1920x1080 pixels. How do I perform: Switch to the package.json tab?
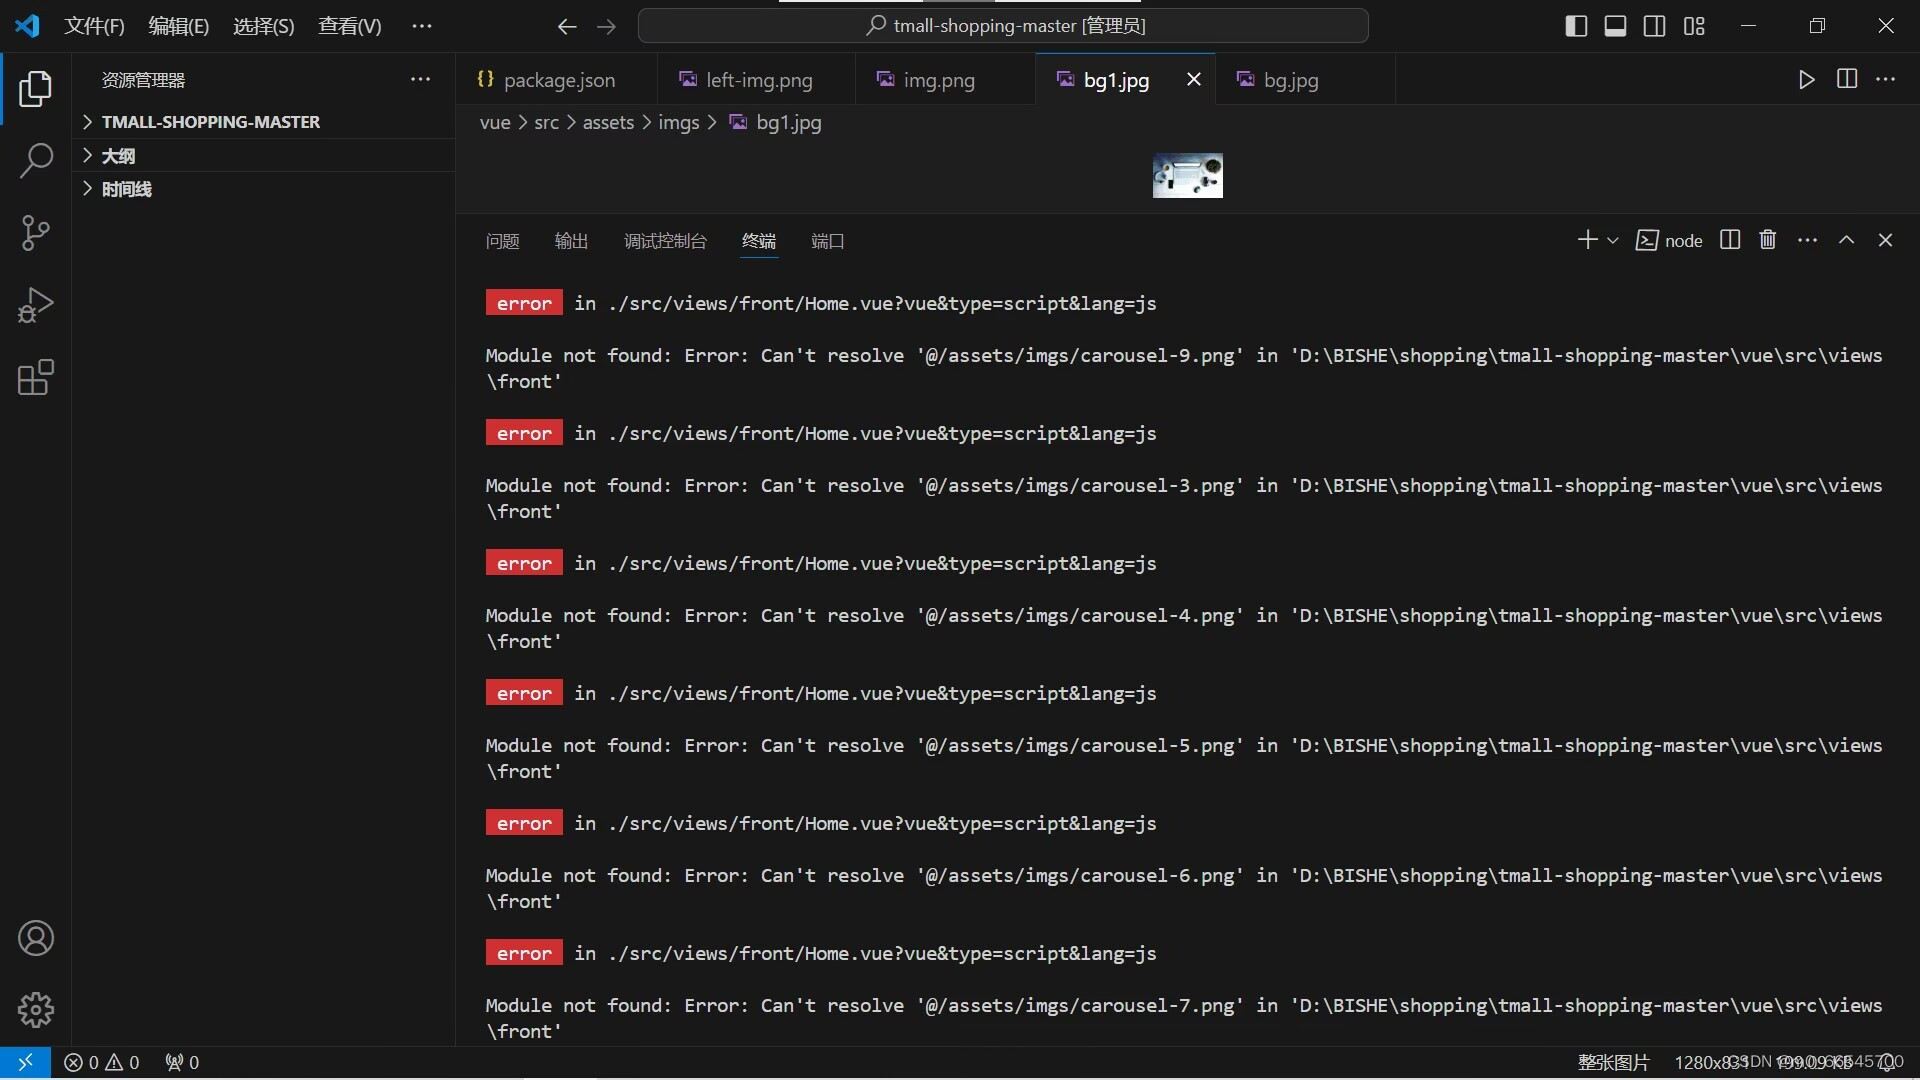558,80
